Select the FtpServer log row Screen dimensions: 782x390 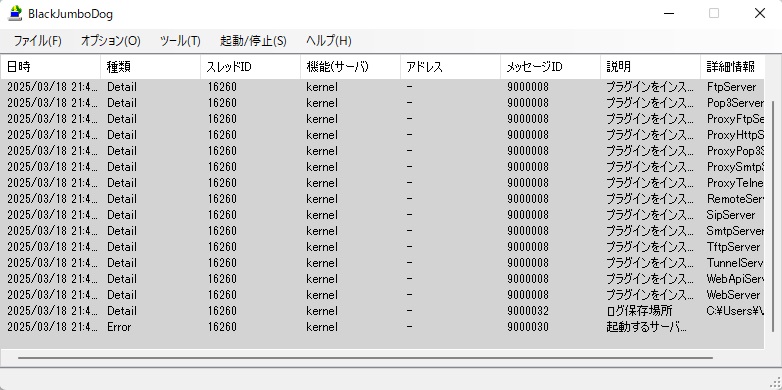click(x=382, y=87)
